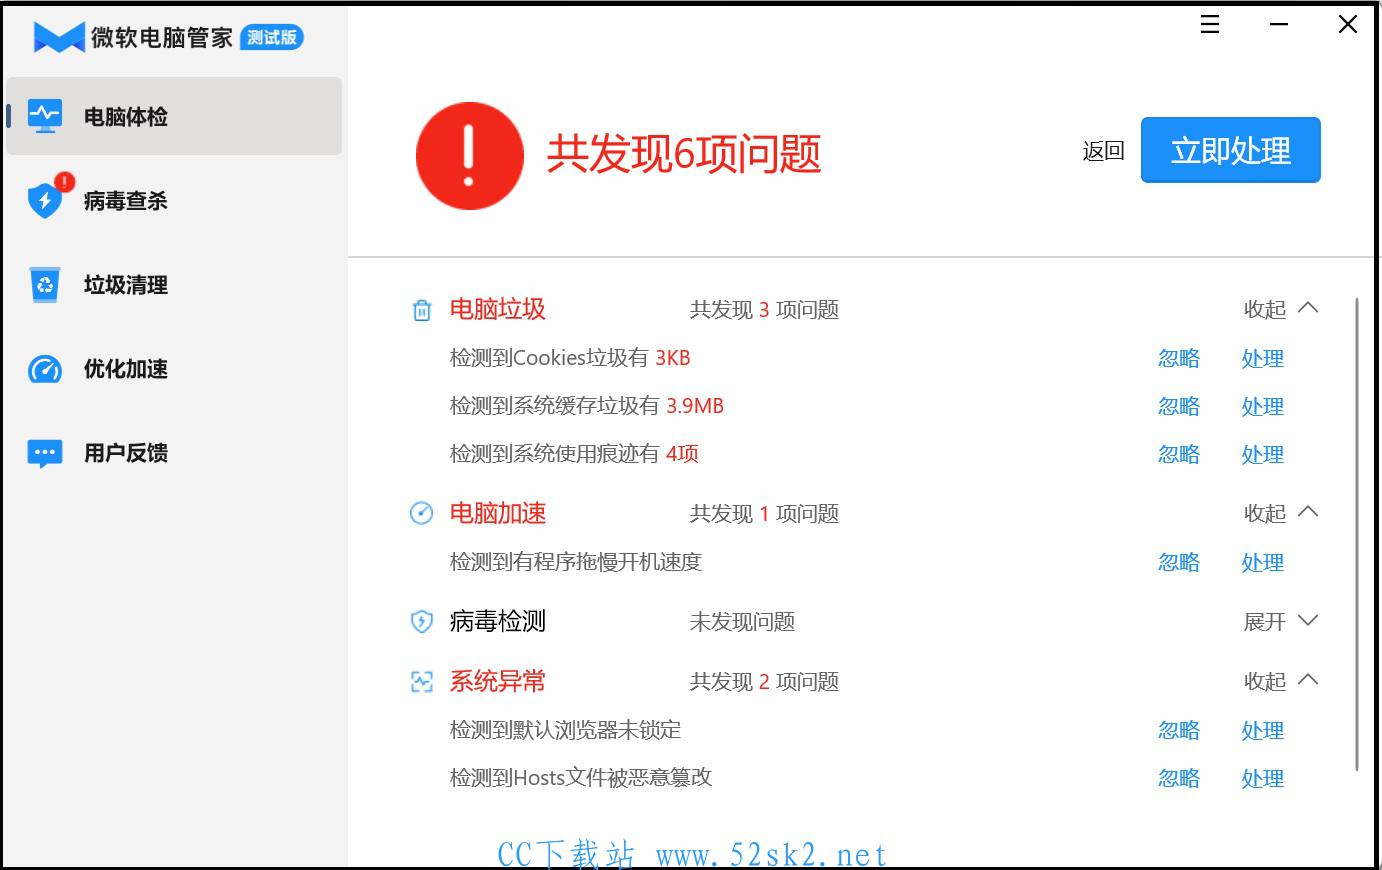Image resolution: width=1382 pixels, height=870 pixels.
Task: Open the hamburger menu in title bar
Action: (1210, 25)
